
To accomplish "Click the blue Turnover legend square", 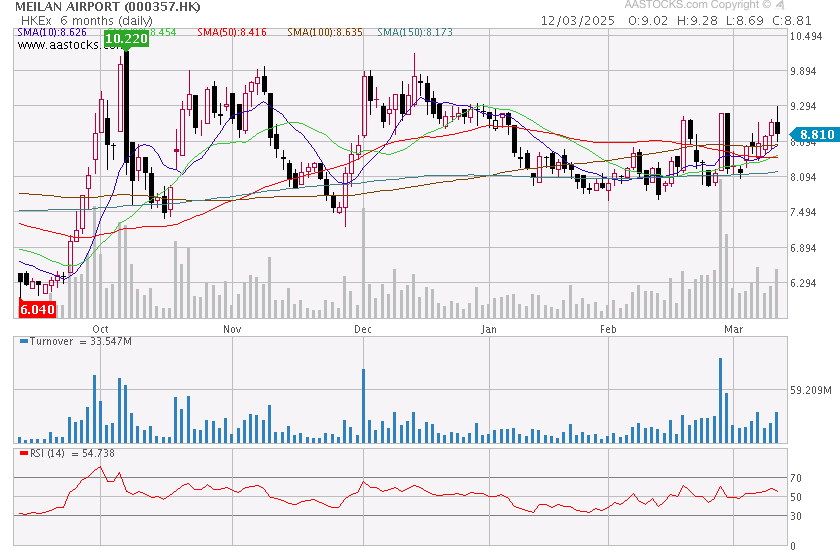I will [23, 342].
